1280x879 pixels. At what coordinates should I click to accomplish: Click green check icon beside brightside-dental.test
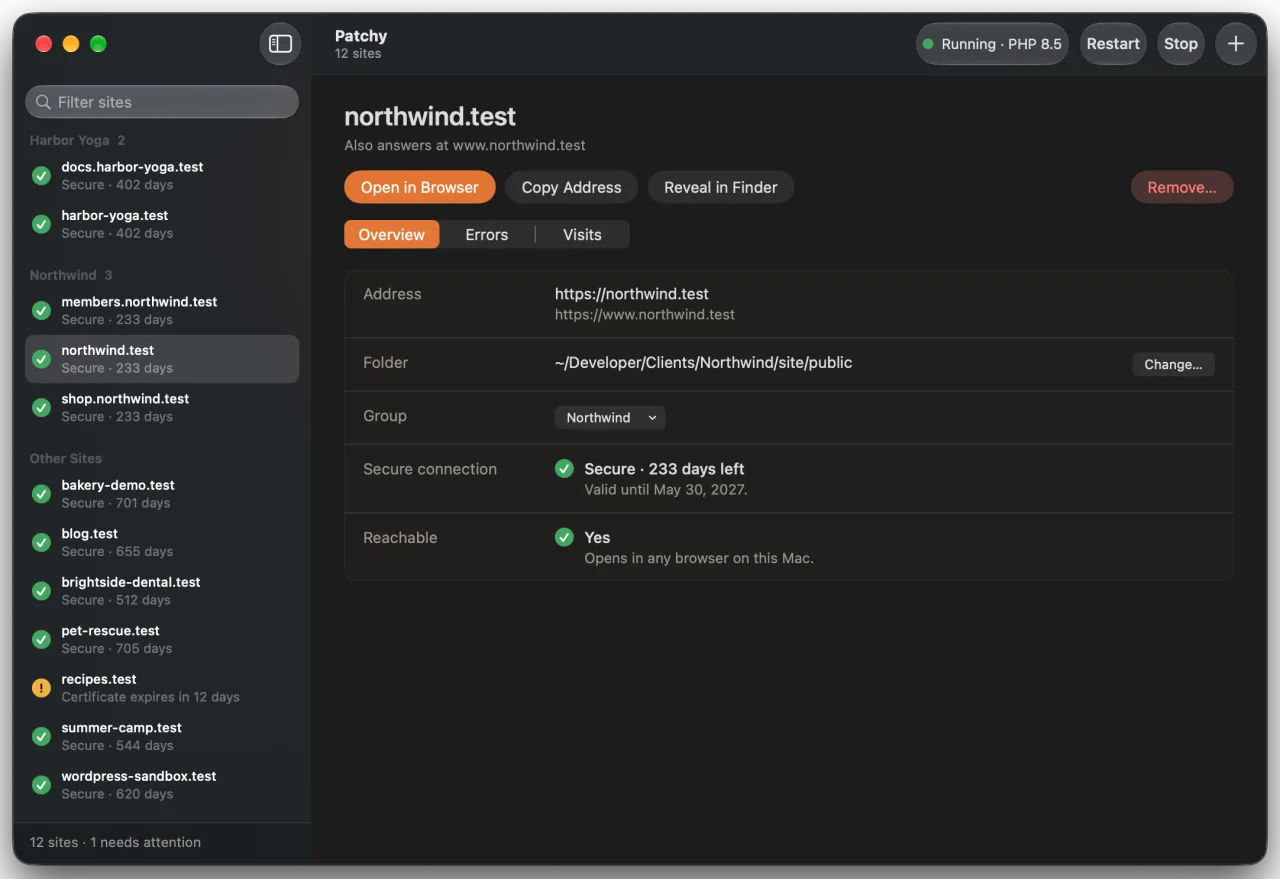[41, 591]
